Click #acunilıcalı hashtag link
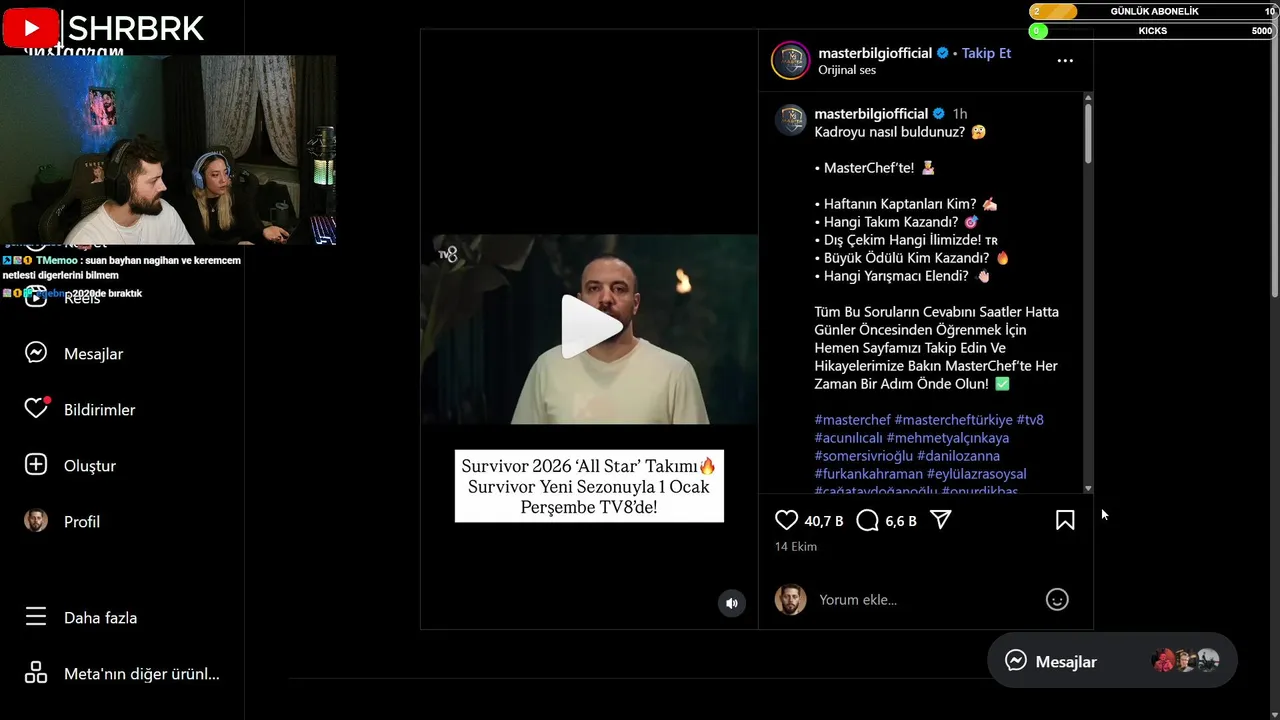1280x720 pixels. 848,438
